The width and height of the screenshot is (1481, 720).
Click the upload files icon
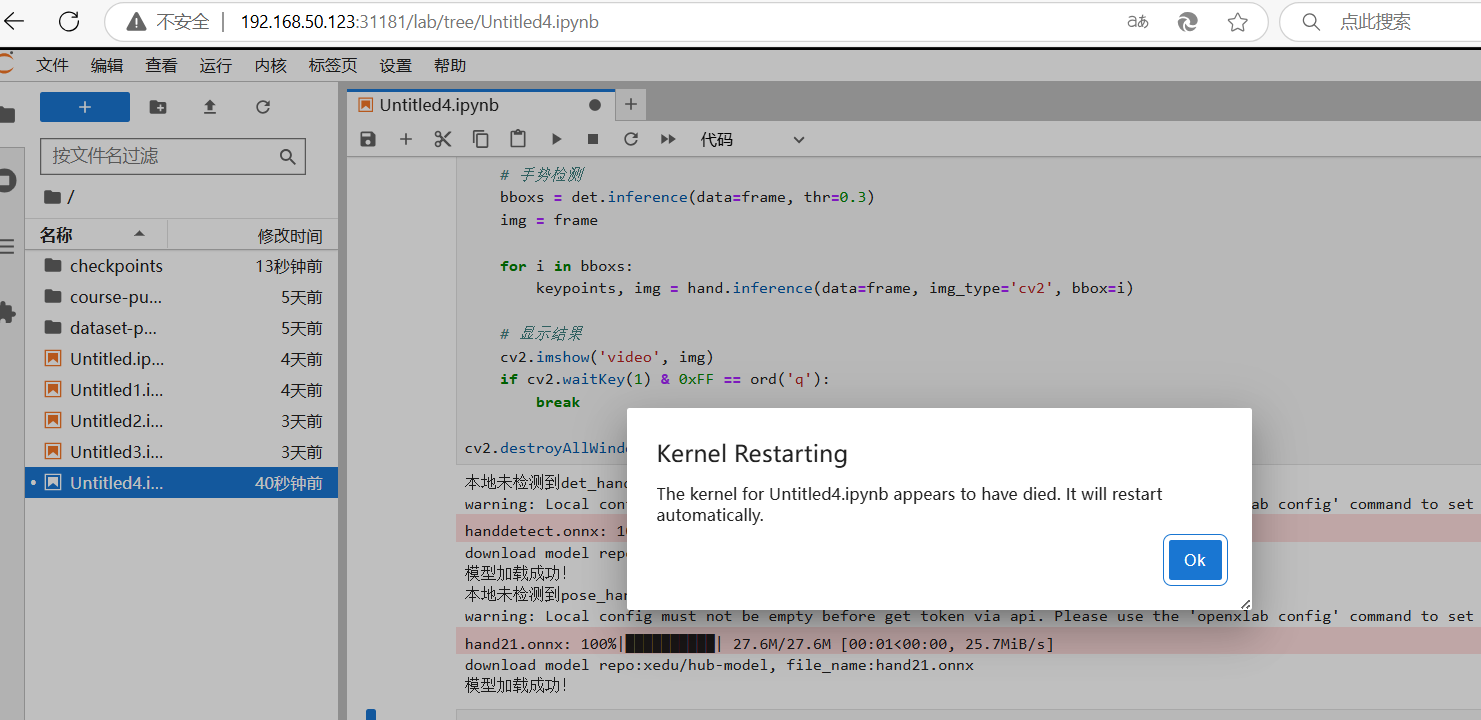(210, 107)
